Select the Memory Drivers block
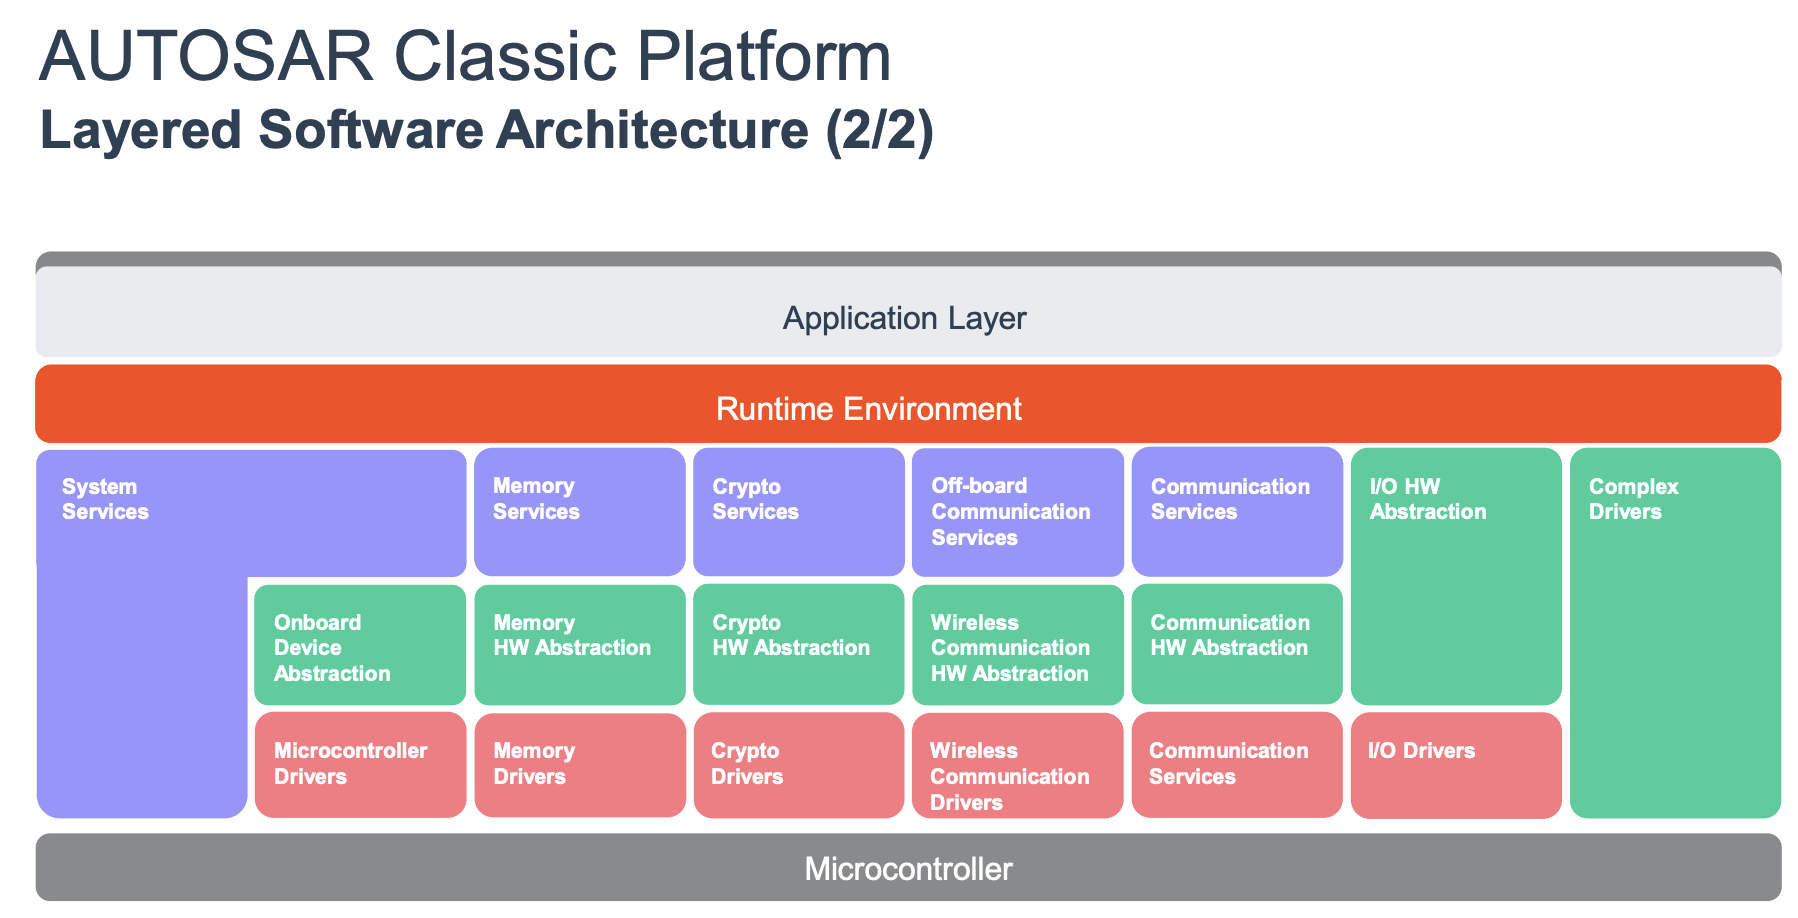This screenshot has width=1798, height=918. pos(580,765)
